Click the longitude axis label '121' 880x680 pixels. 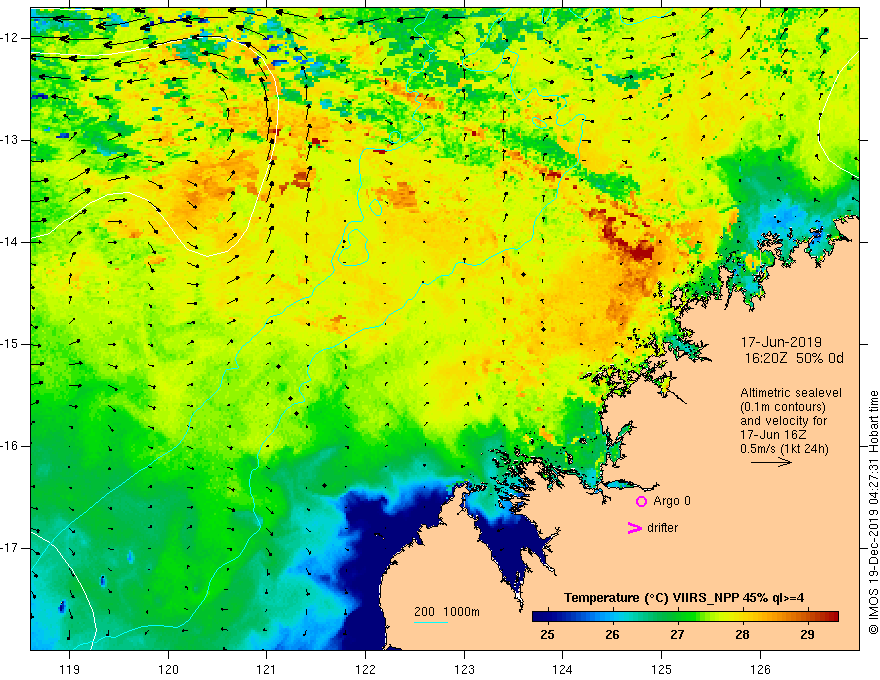(267, 669)
